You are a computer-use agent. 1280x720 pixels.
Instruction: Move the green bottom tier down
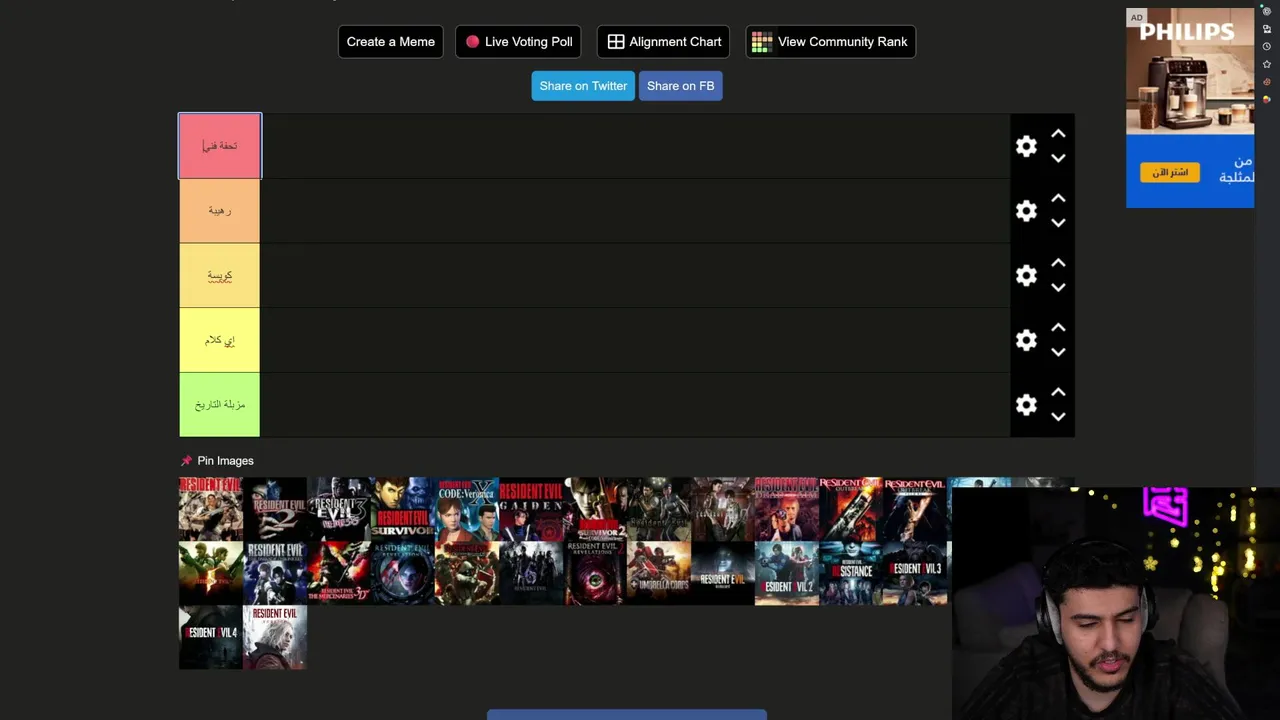[x=1058, y=417]
